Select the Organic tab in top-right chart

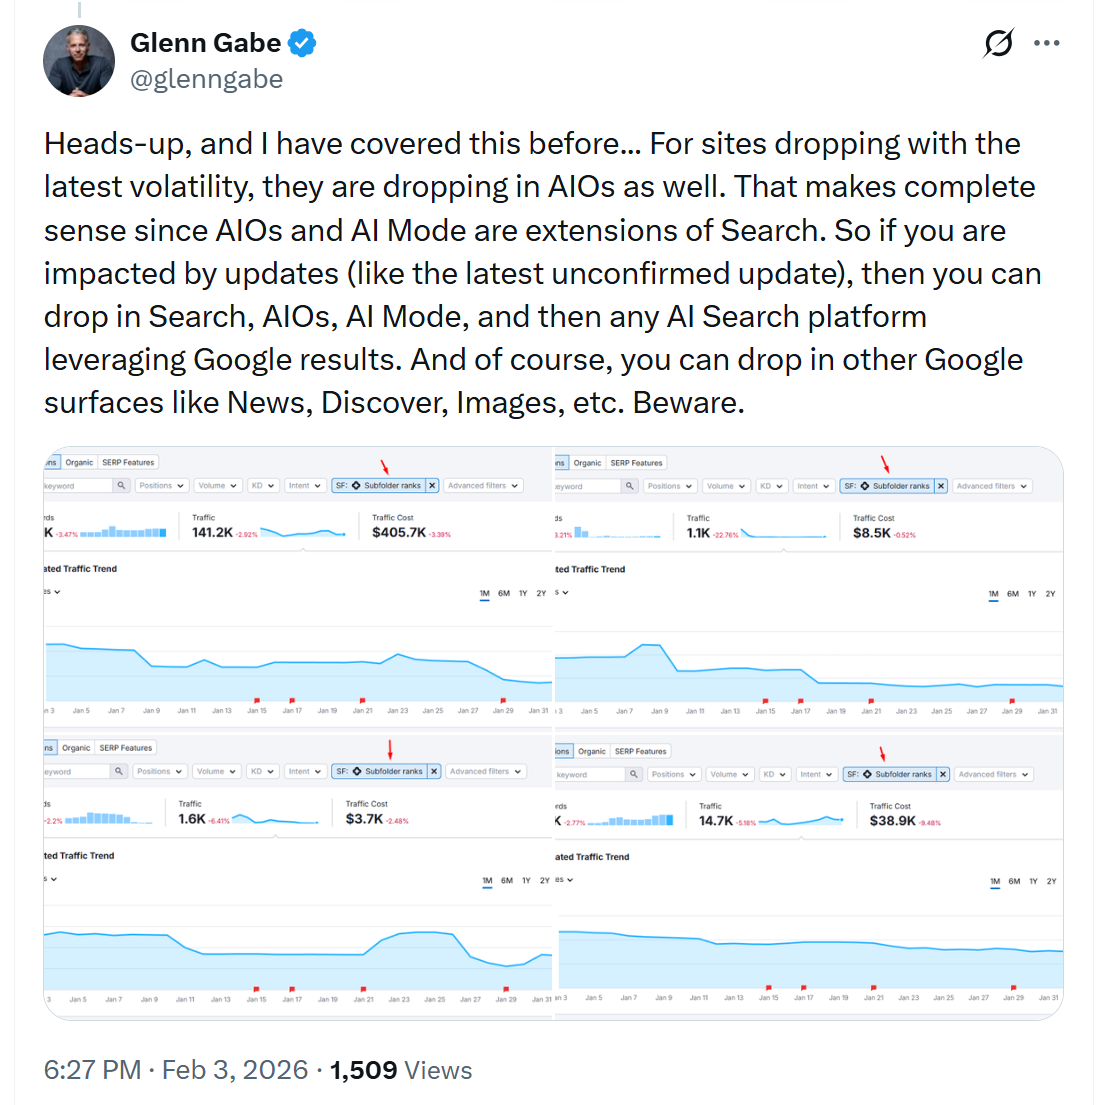588,463
